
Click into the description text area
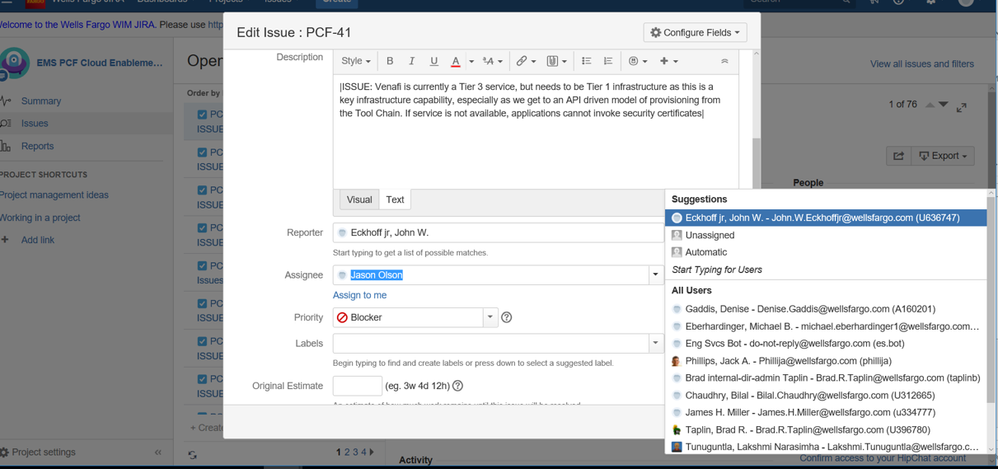536,130
